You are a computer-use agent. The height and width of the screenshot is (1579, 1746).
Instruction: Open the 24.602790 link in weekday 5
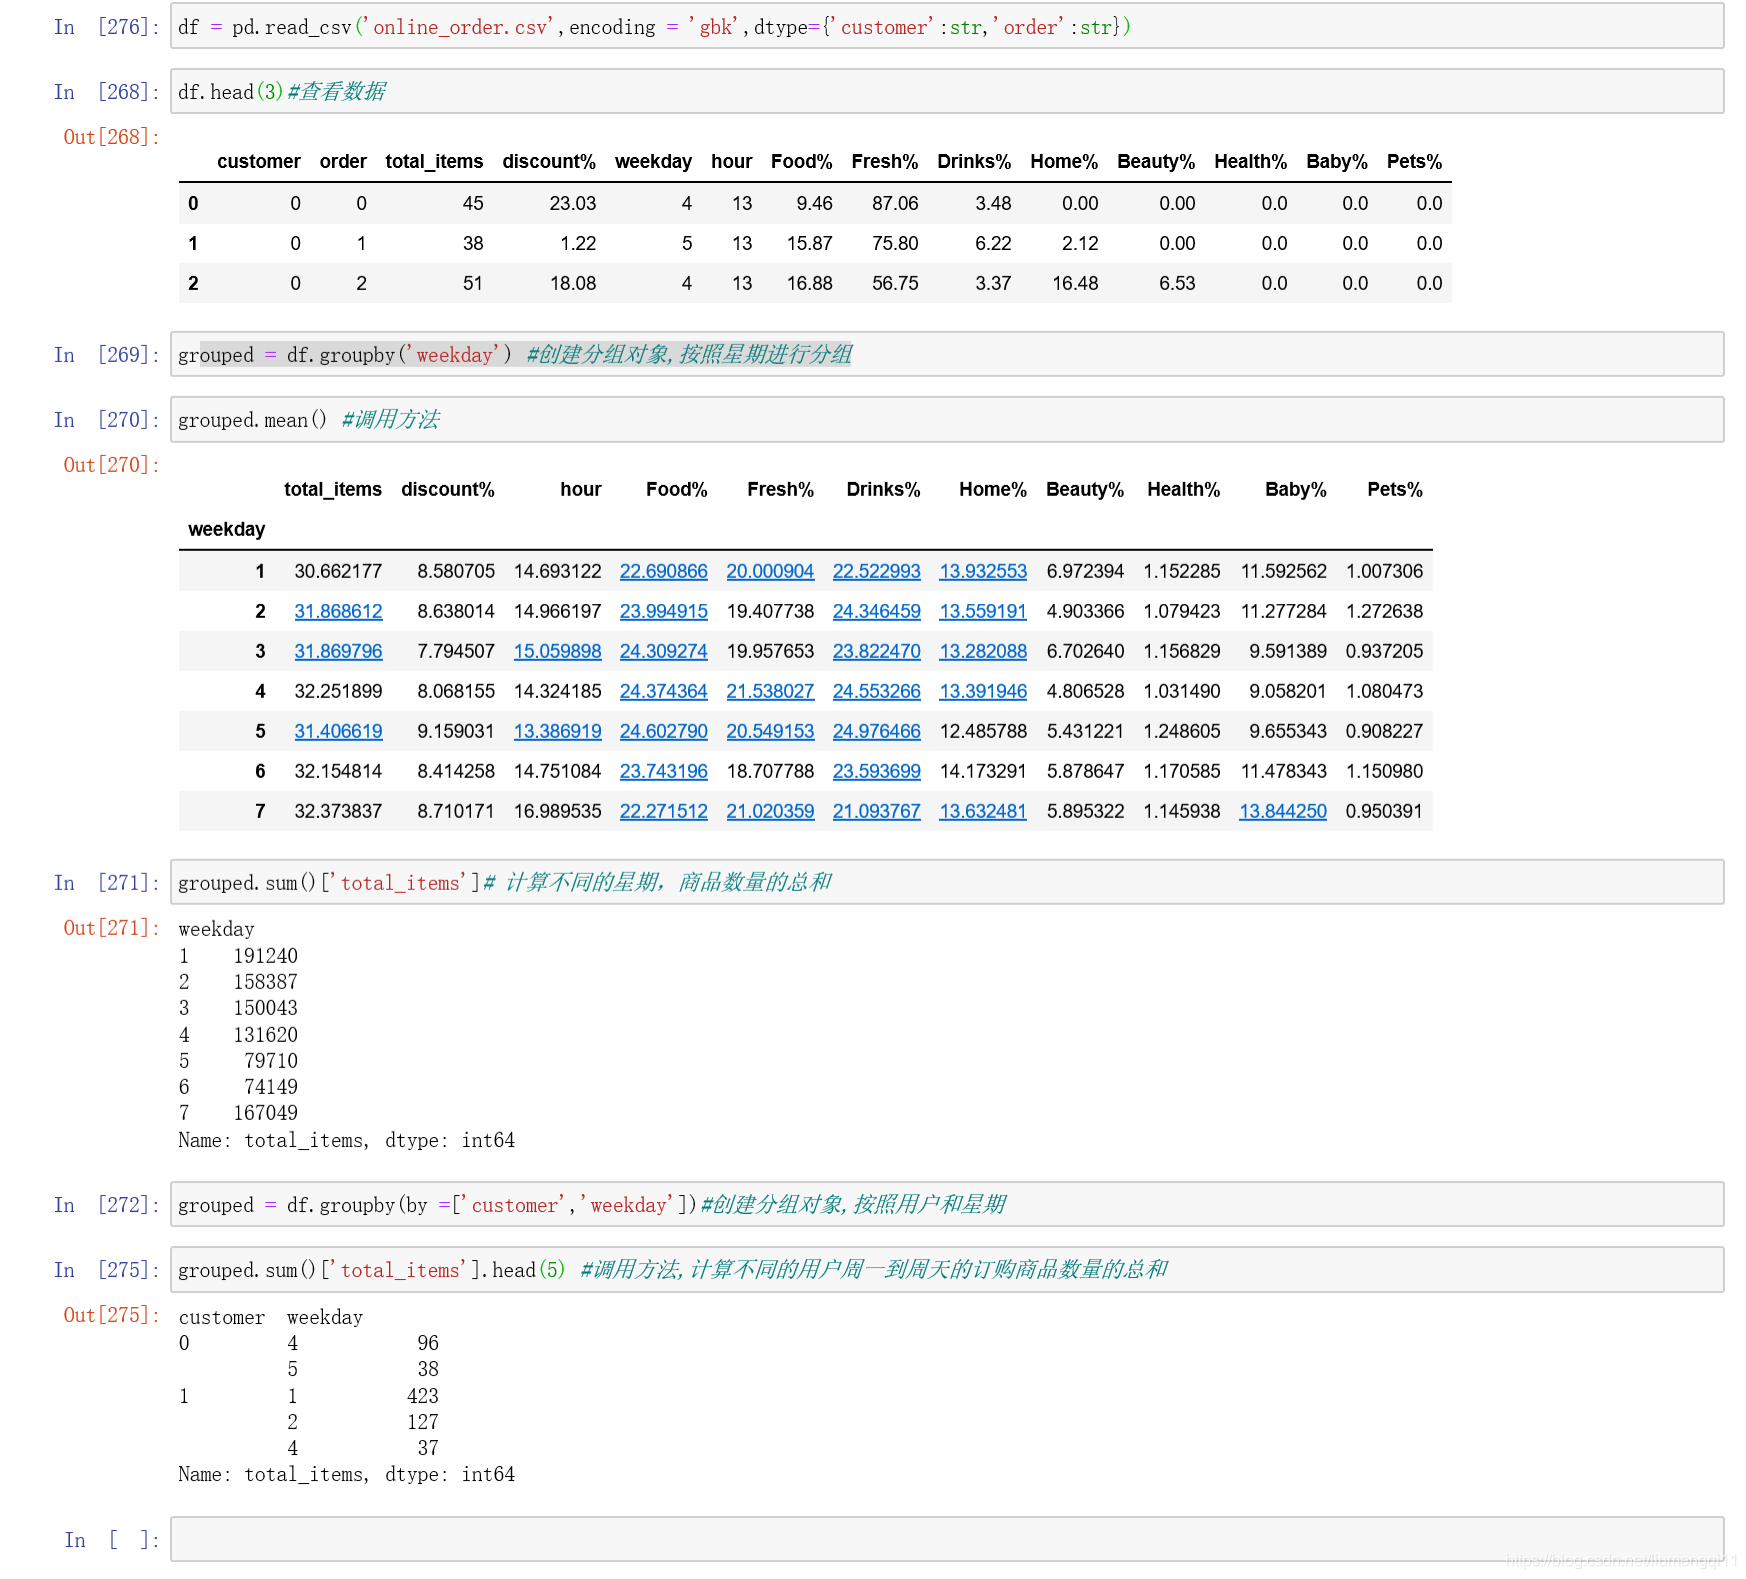(663, 731)
